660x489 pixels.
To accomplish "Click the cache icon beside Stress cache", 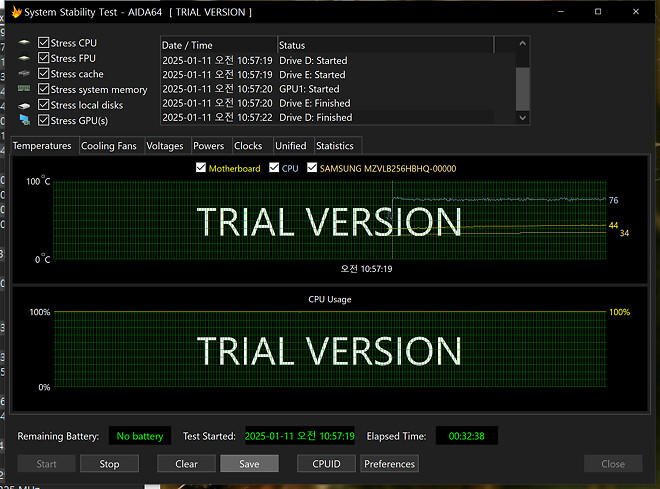I will (x=24, y=75).
